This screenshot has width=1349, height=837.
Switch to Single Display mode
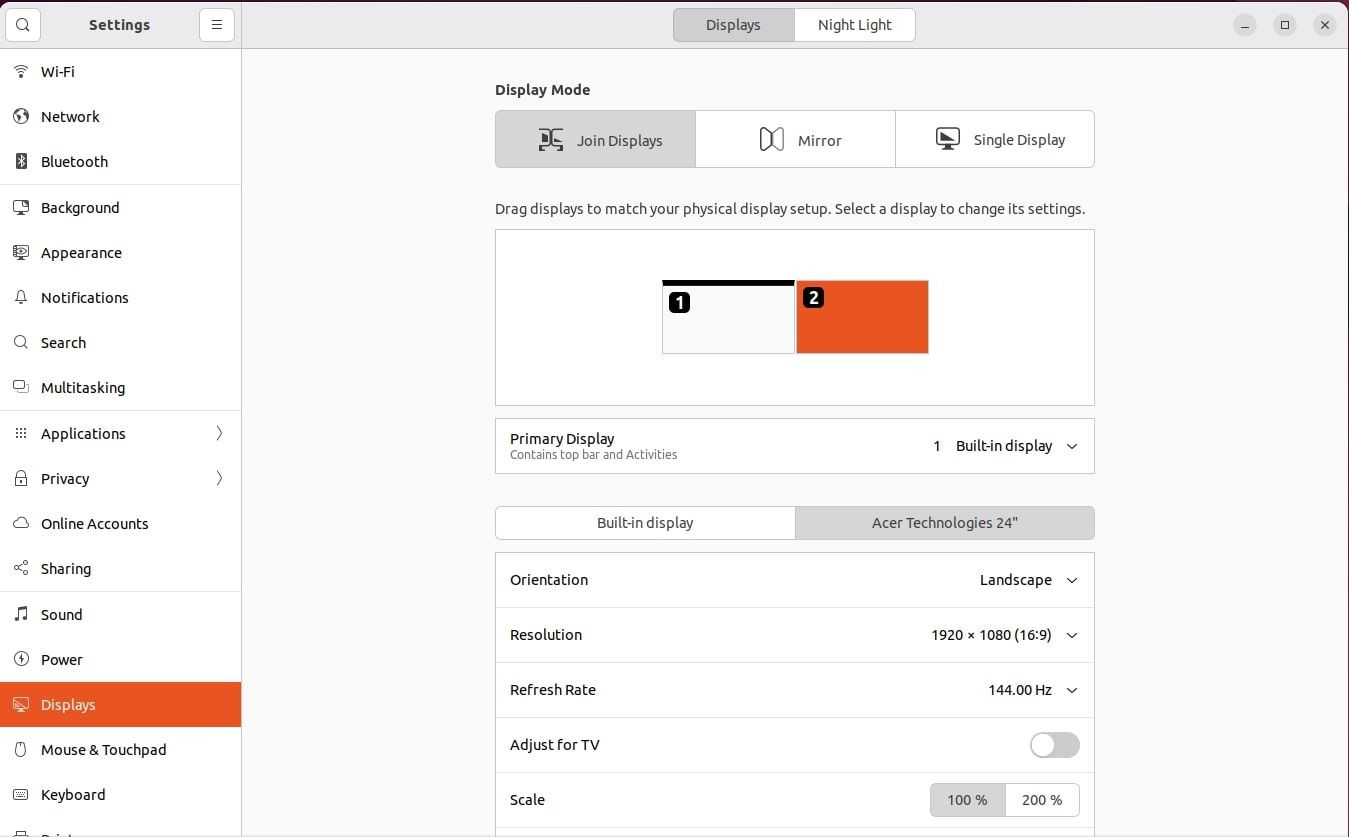(x=995, y=139)
